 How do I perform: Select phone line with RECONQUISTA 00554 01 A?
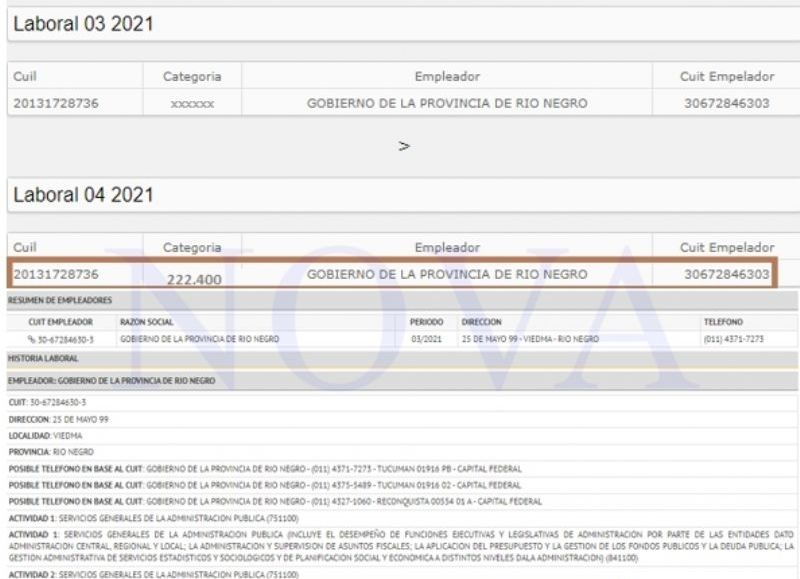click(x=275, y=501)
